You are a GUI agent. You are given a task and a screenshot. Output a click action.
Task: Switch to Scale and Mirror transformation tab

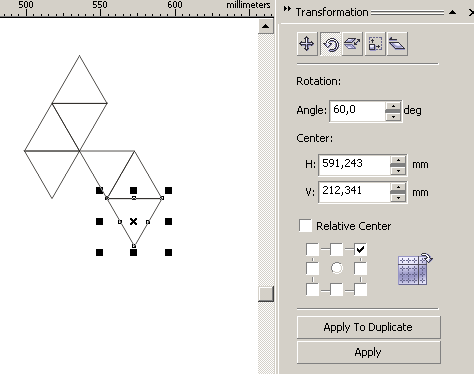point(352,44)
